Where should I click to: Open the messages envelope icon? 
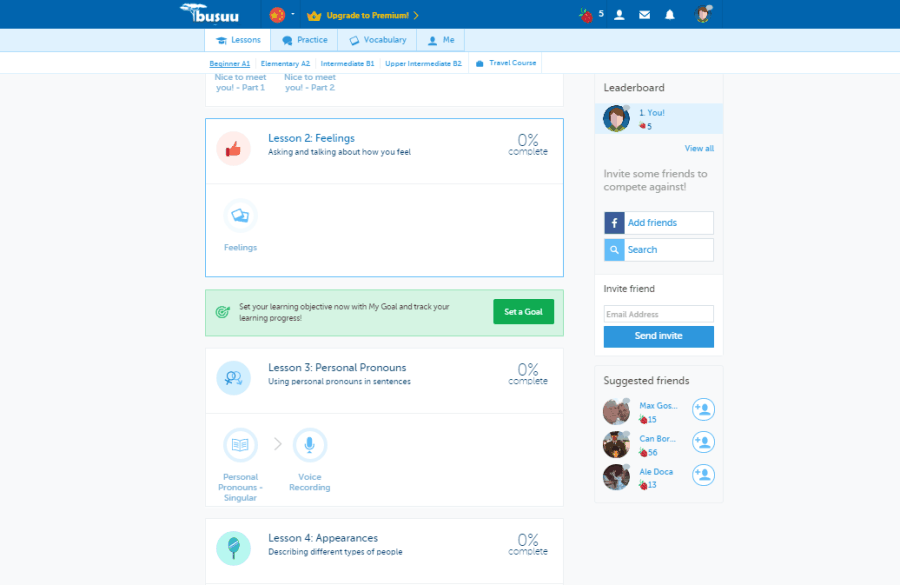pyautogui.click(x=645, y=15)
